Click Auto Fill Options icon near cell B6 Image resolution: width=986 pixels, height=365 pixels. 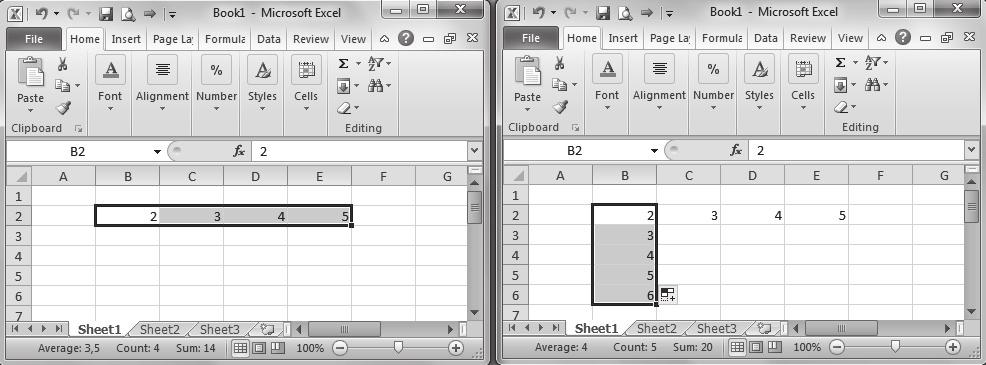pos(668,295)
